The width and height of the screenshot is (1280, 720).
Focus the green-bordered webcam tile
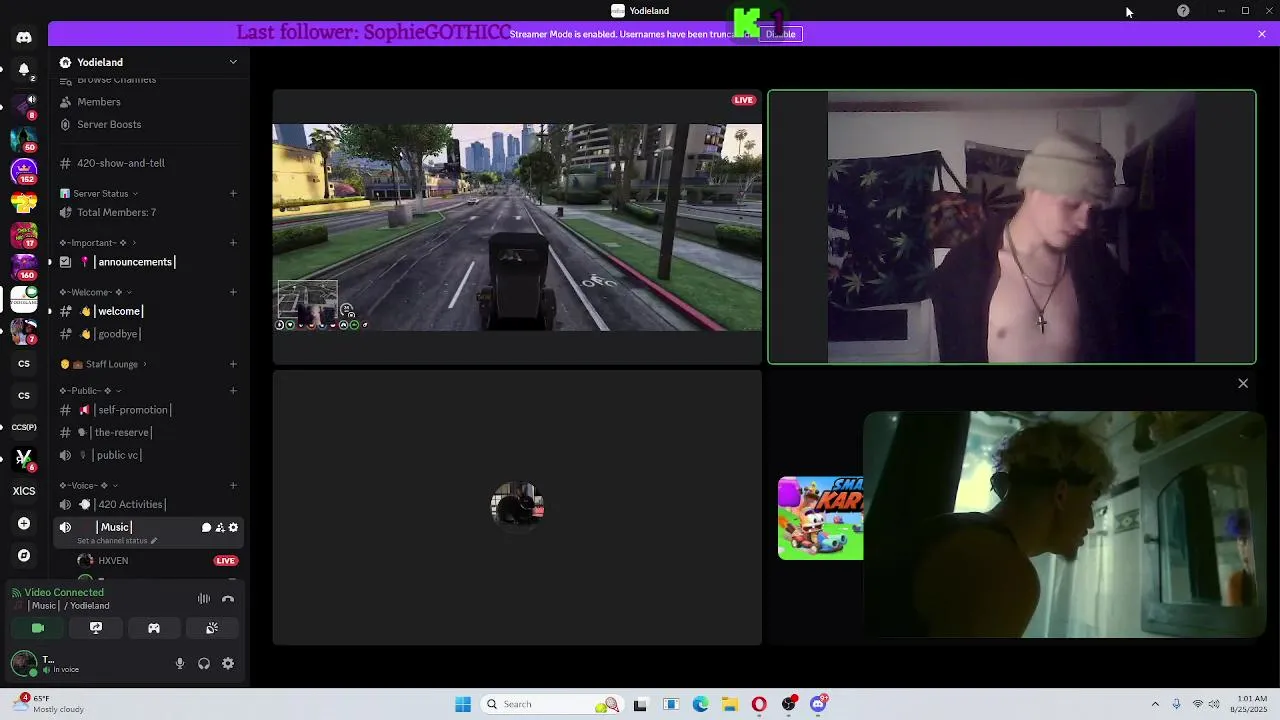coord(1012,227)
